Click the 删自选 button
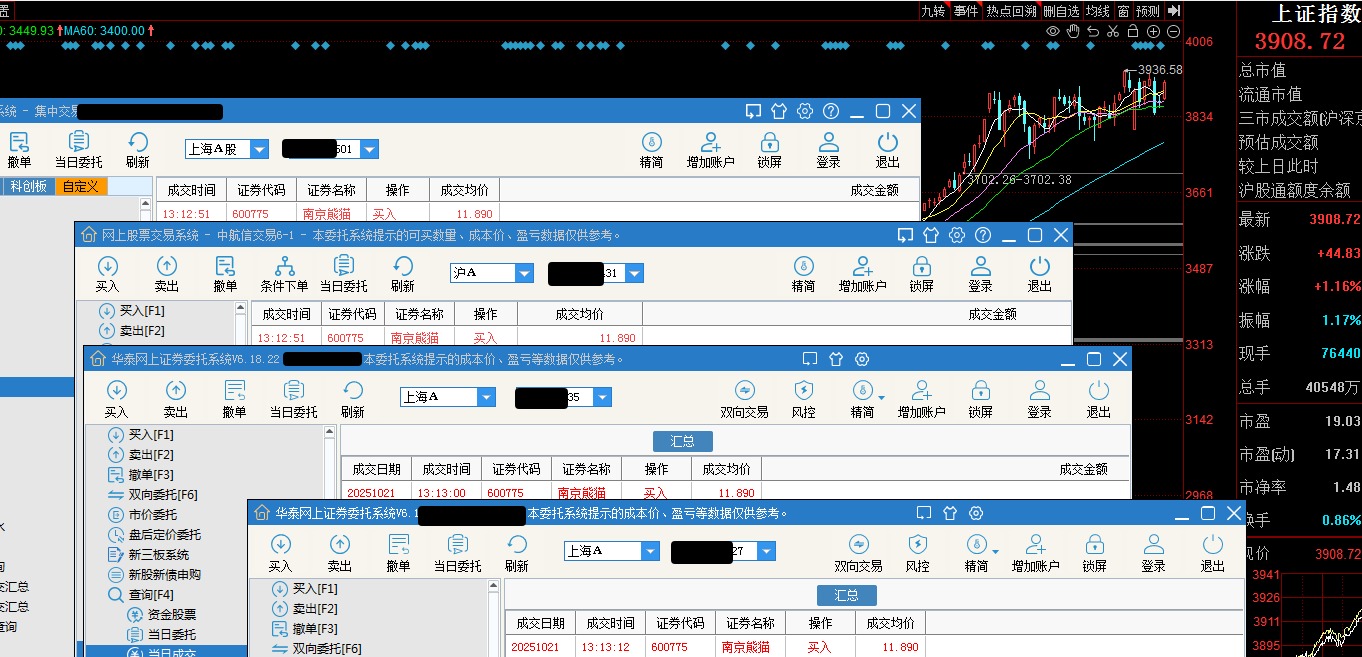The image size is (1362, 657). (1061, 11)
